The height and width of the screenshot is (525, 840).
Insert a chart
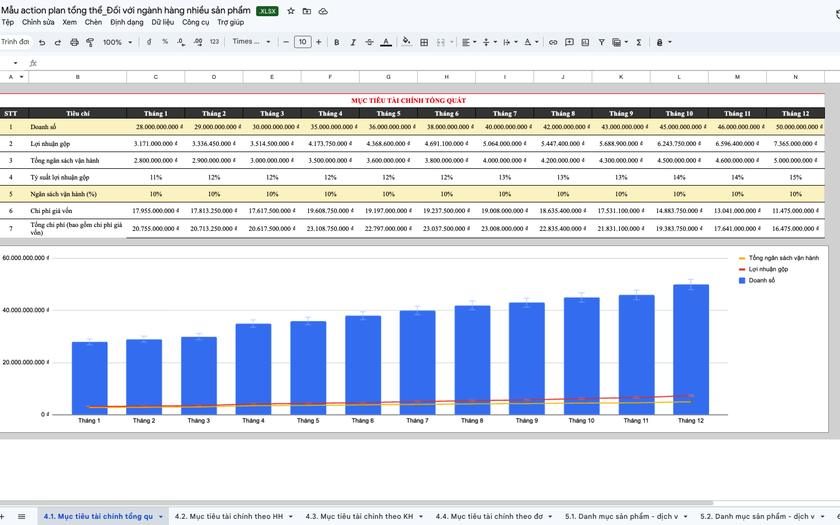click(585, 42)
